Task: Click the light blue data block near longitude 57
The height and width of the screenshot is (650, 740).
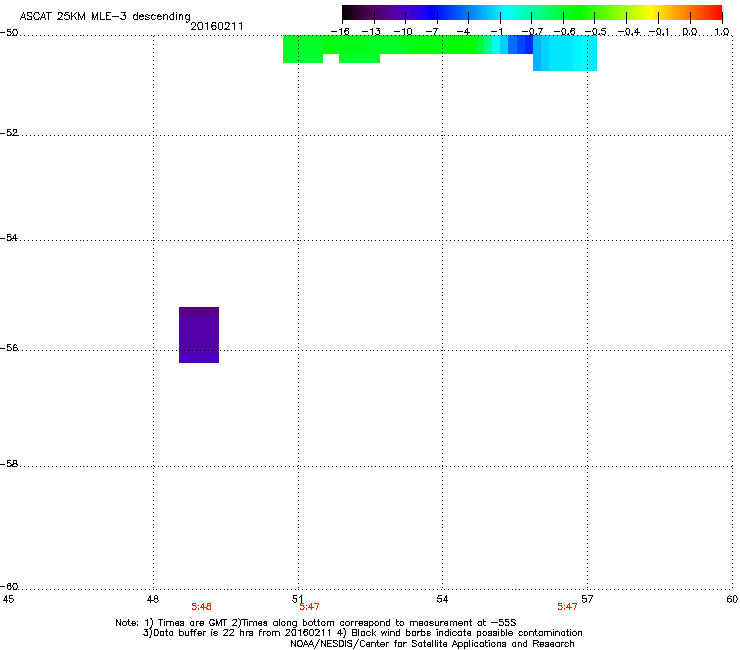Action: click(565, 53)
